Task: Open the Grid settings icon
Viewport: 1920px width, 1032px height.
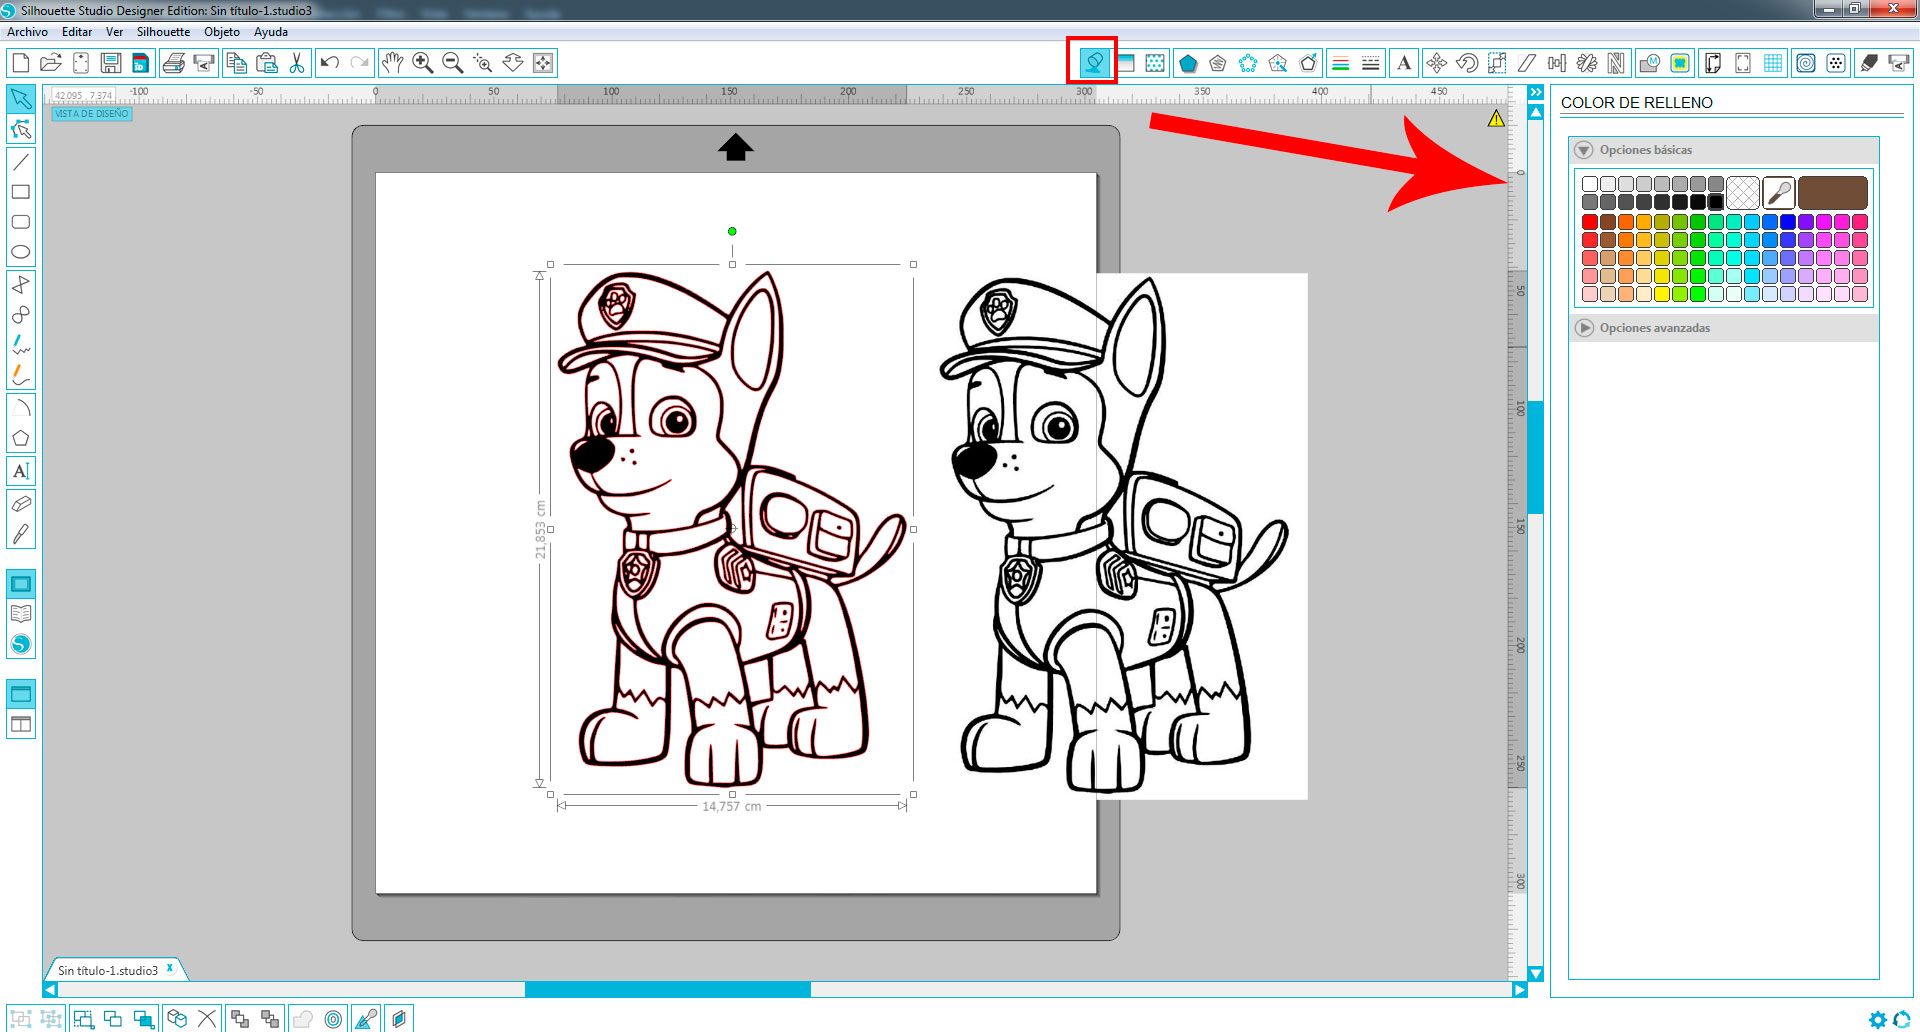Action: point(1773,63)
